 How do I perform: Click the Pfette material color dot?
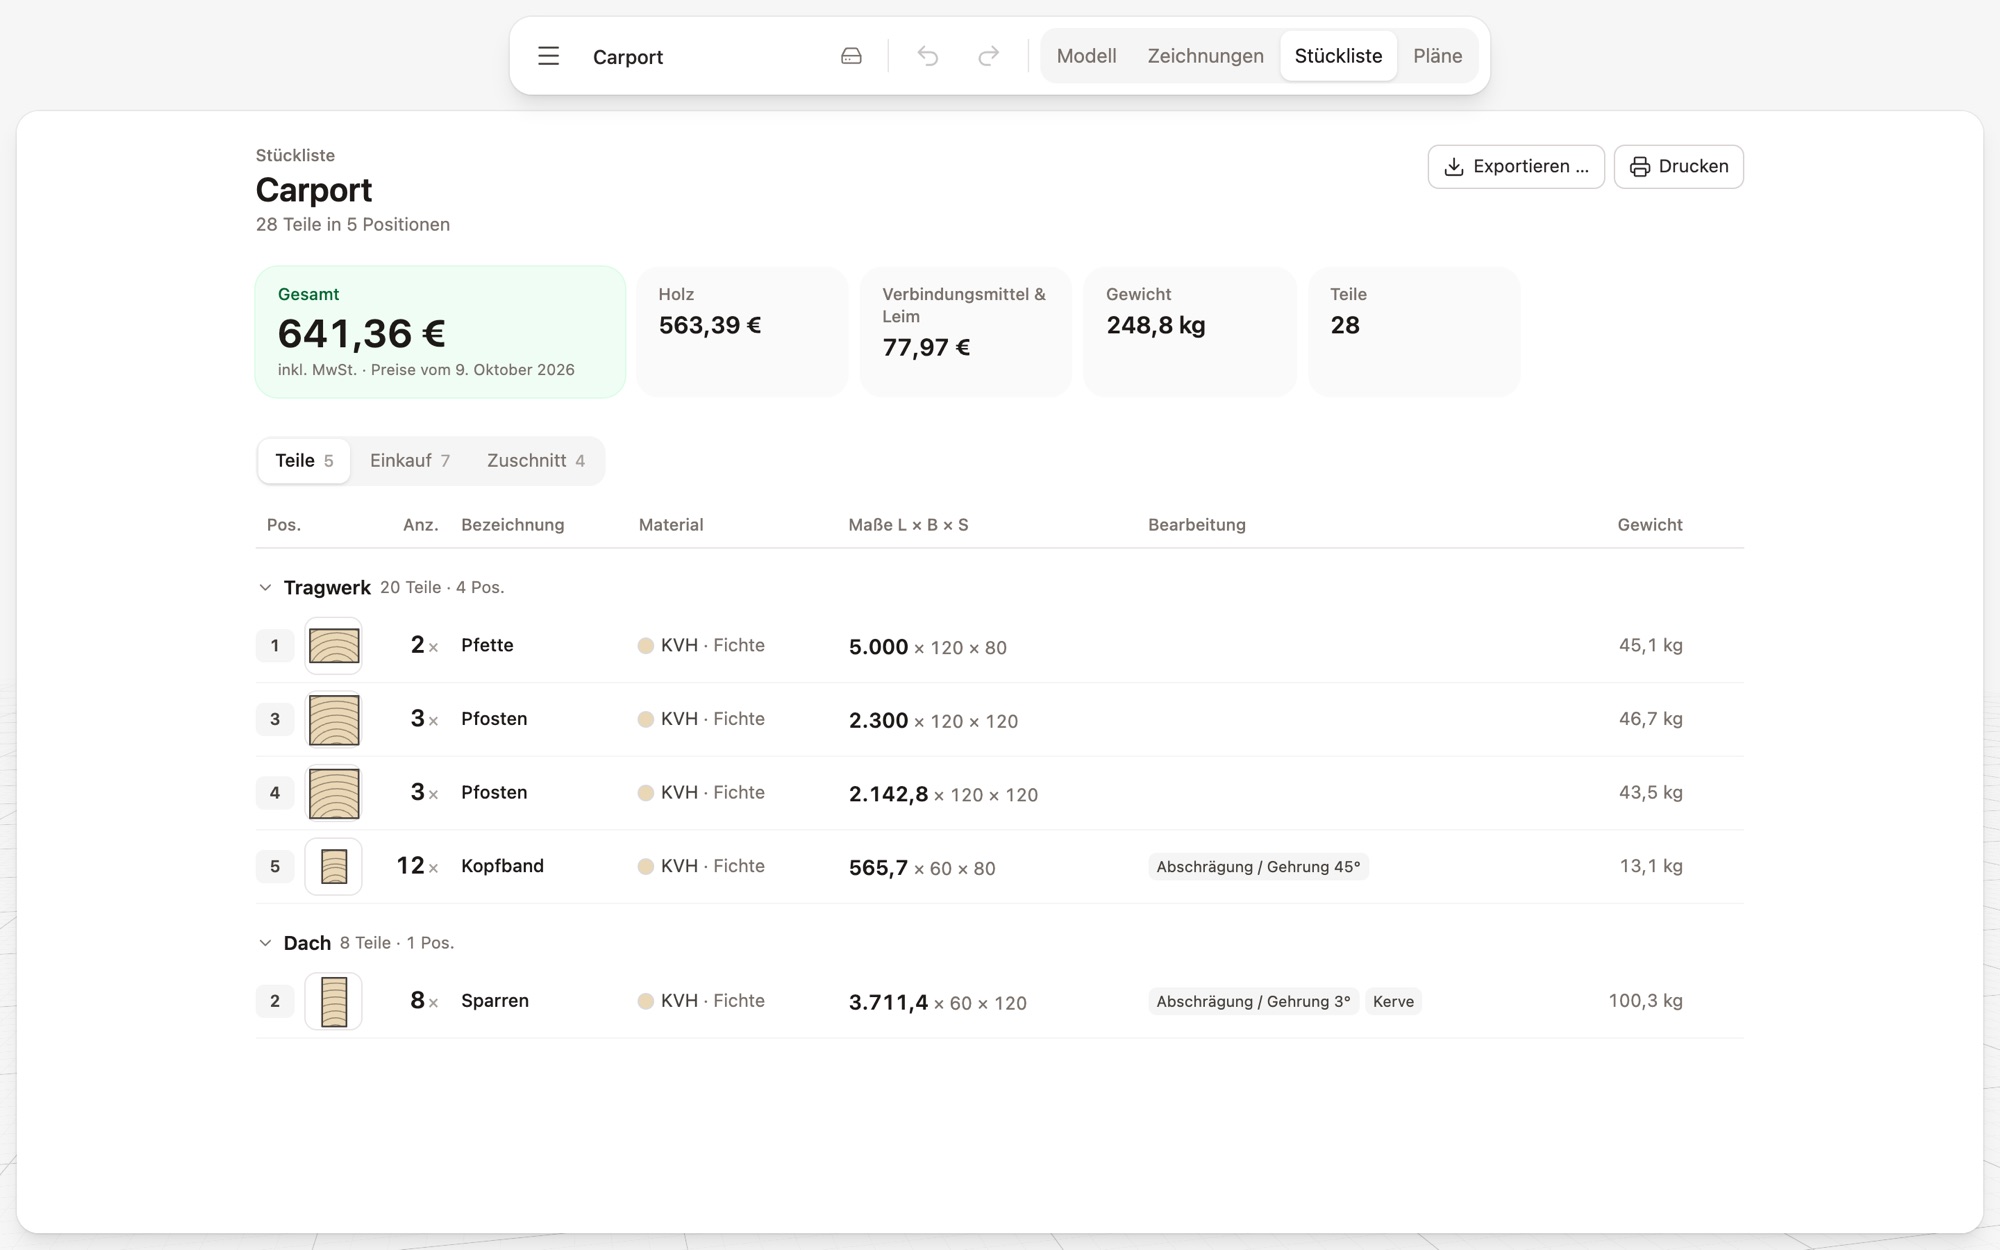646,646
